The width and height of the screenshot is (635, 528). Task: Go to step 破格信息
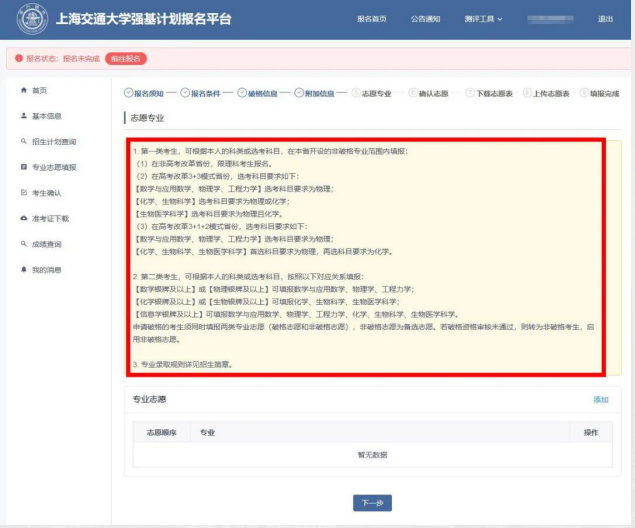(x=258, y=94)
